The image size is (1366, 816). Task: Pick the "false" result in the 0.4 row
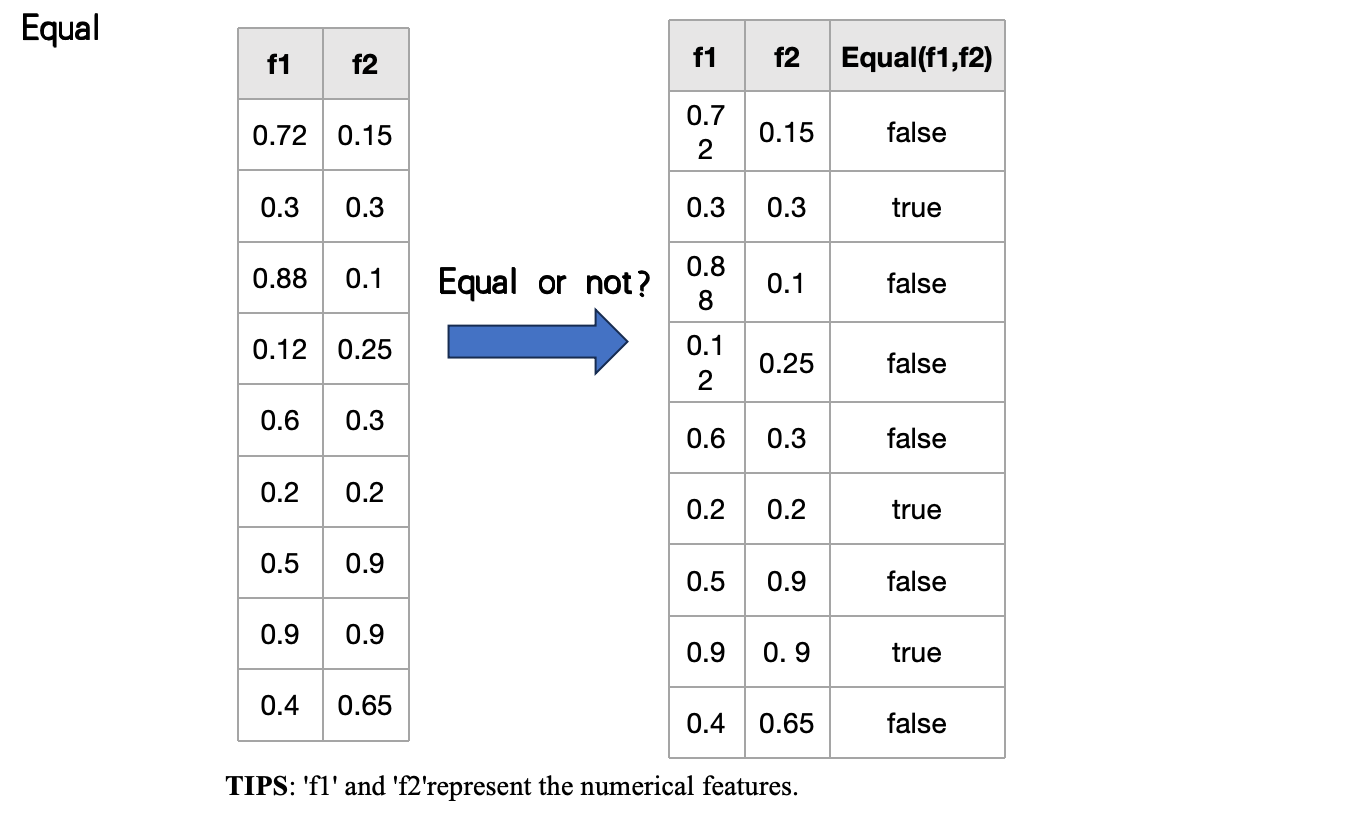point(916,724)
